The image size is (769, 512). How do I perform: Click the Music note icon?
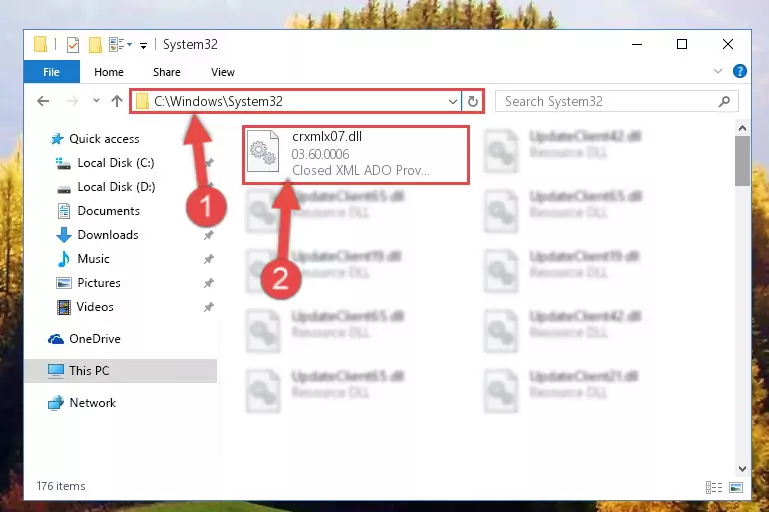click(64, 259)
